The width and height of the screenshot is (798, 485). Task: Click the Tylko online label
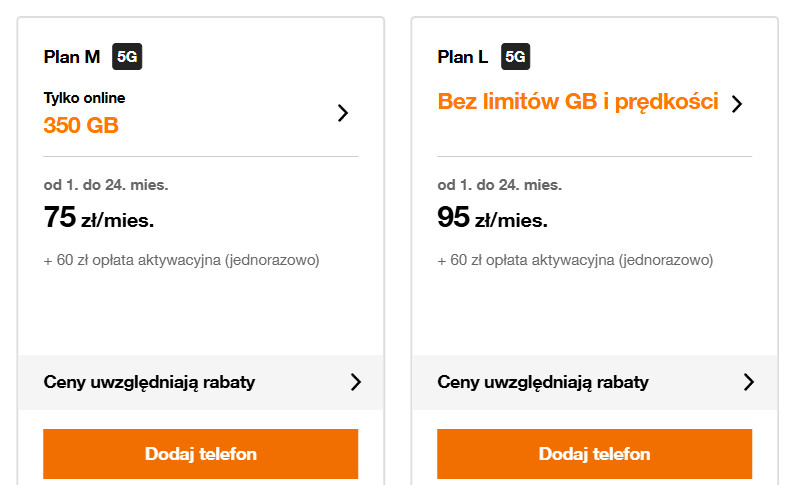click(x=85, y=98)
